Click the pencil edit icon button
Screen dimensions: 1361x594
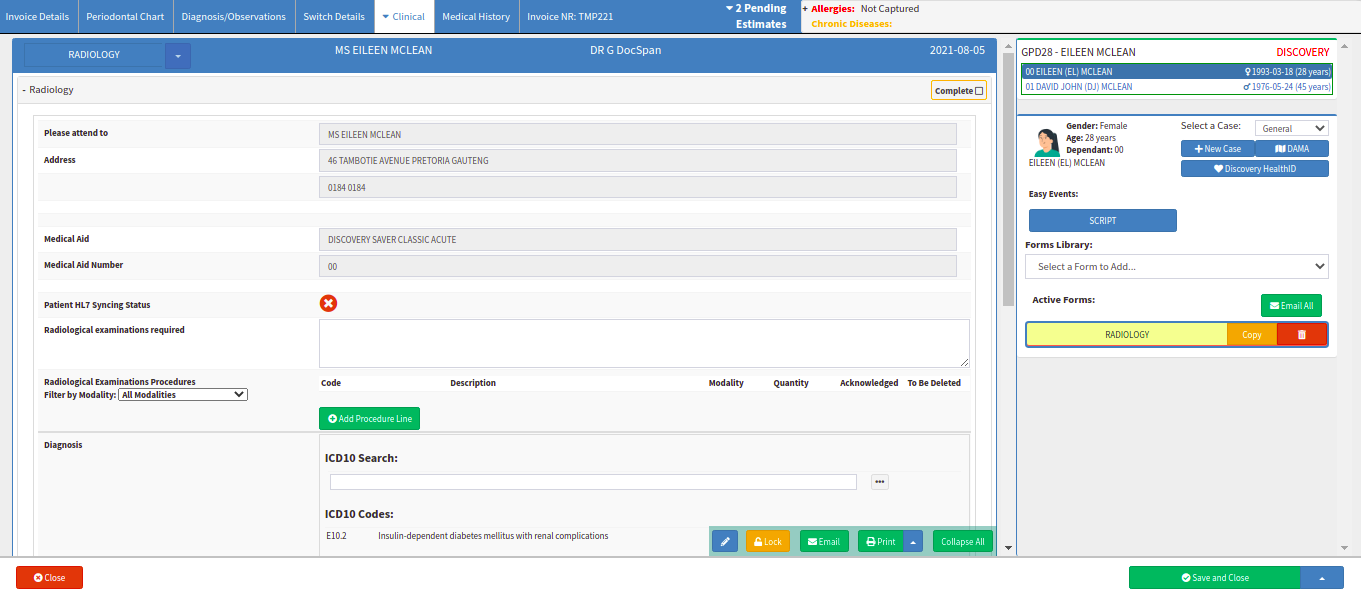tap(725, 541)
